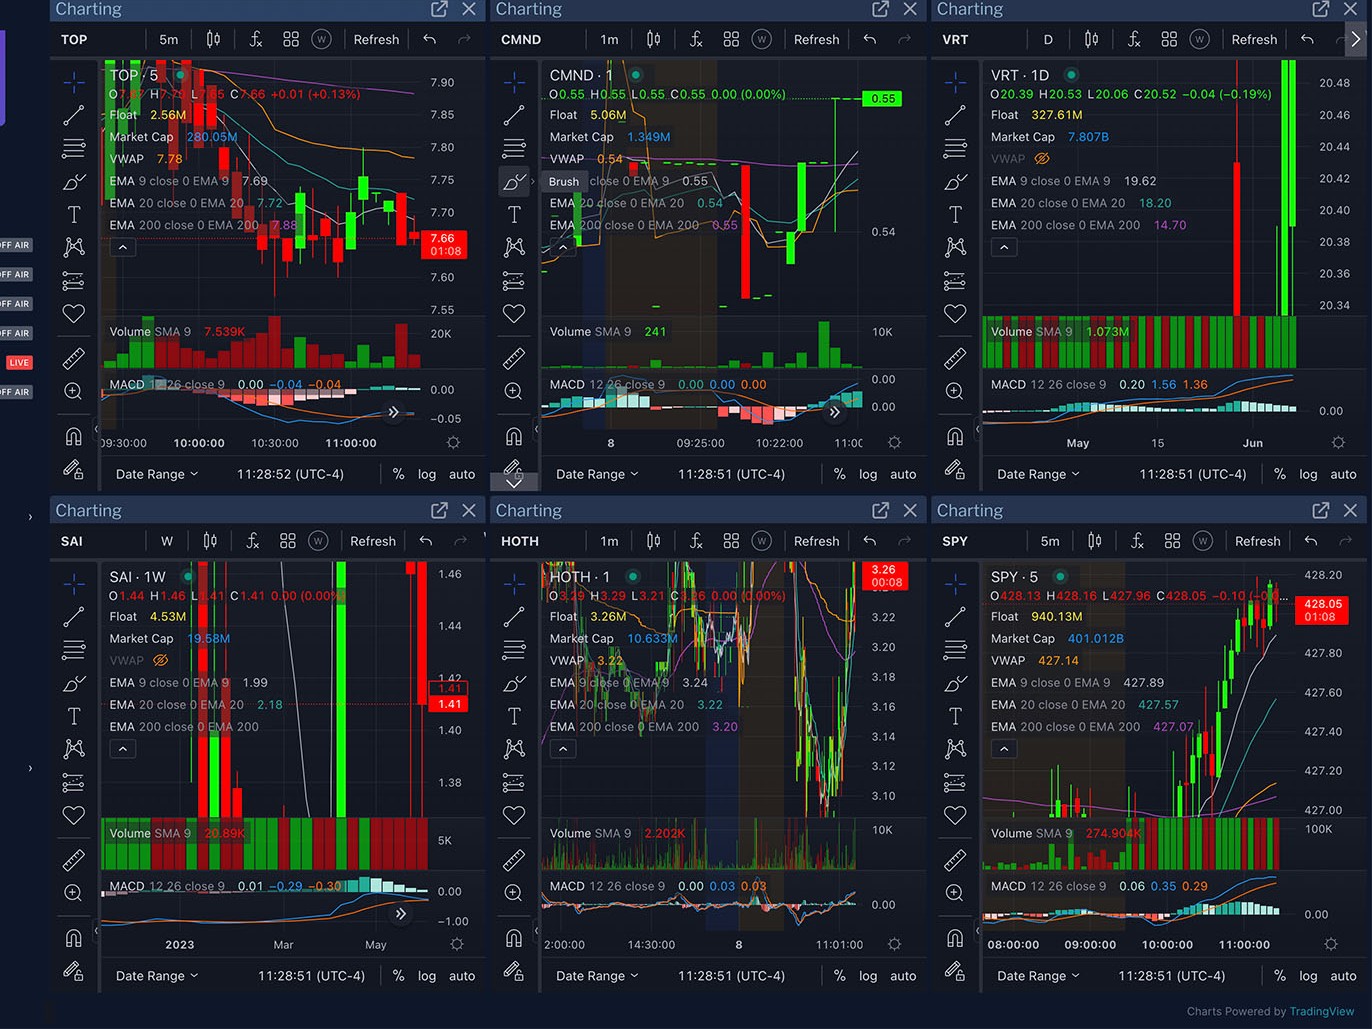Screen dimensions: 1372x1029
Task: Toggle log scale on the SPY chart
Action: [x=1308, y=976]
